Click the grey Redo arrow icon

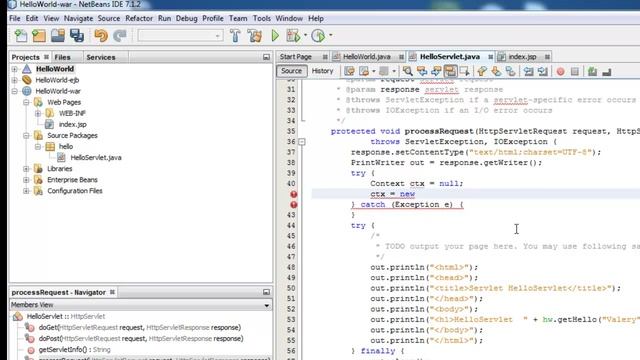coord(120,36)
